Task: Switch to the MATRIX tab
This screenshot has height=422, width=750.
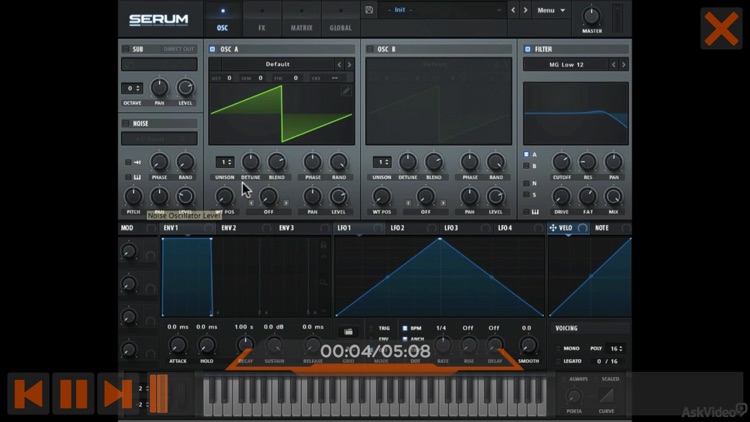Action: [x=301, y=19]
